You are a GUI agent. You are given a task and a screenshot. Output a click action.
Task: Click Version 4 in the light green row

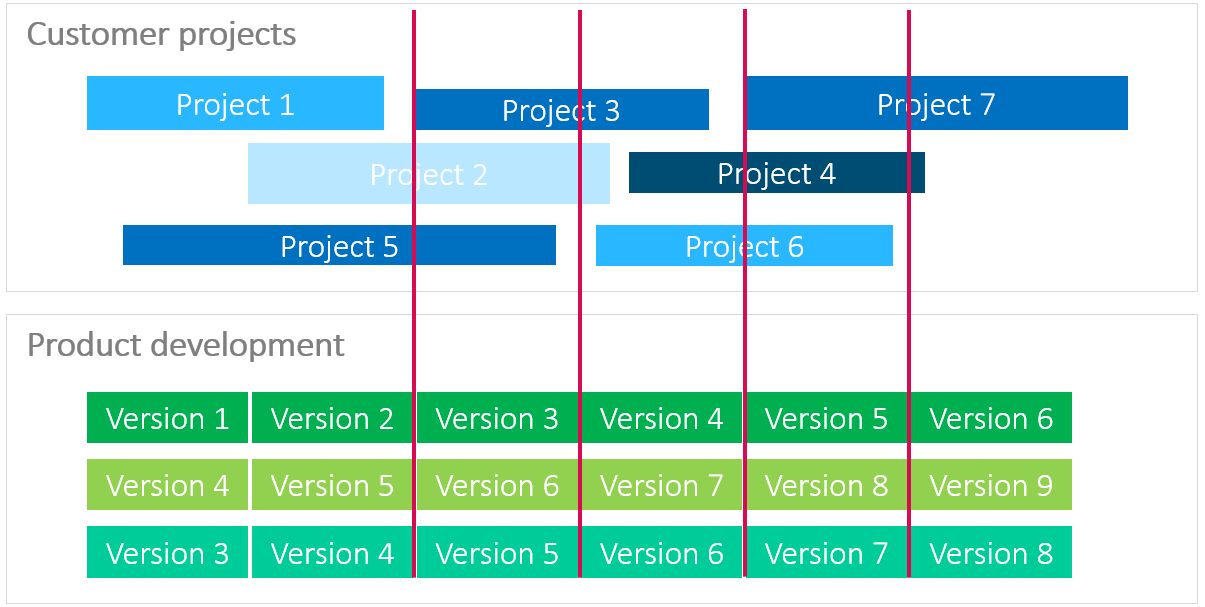coord(167,485)
